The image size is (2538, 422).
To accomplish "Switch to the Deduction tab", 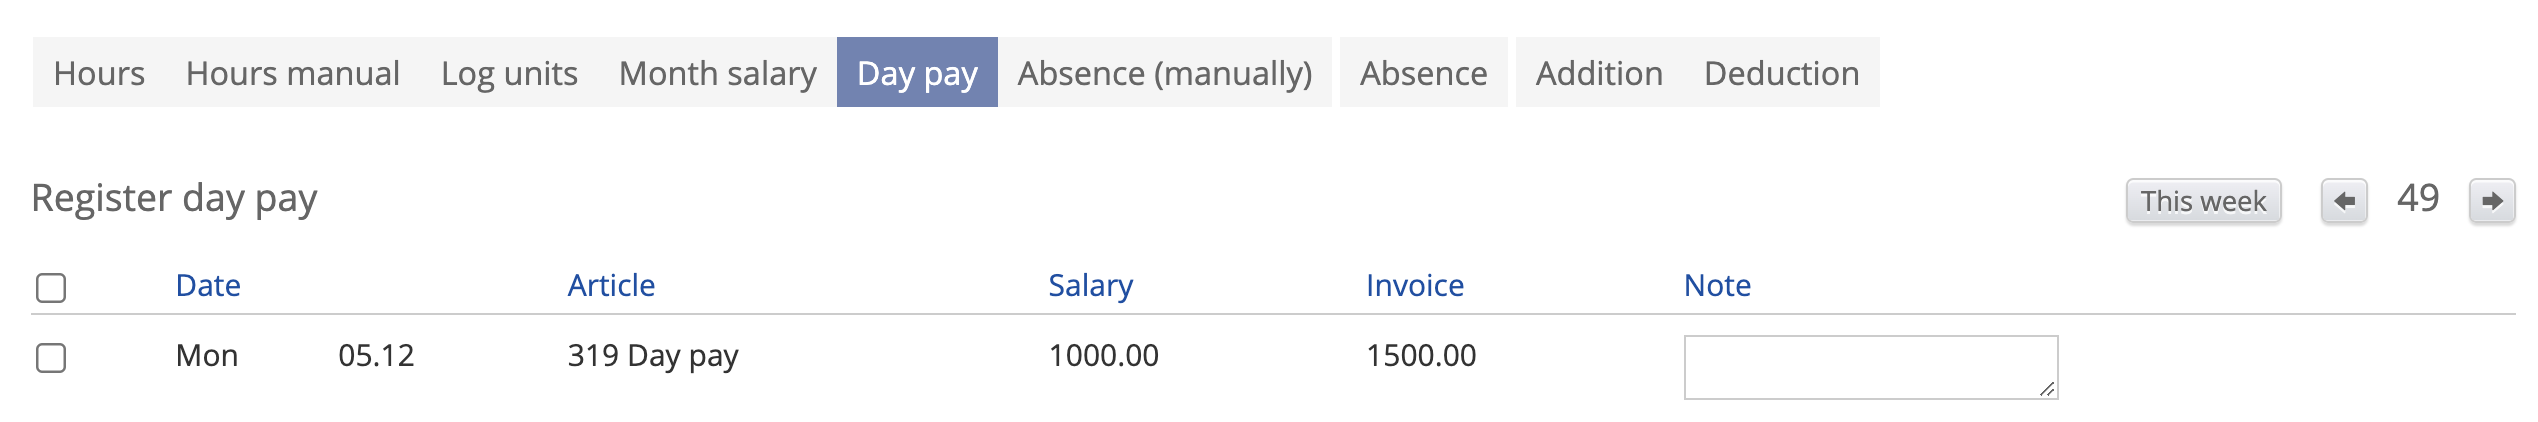I will pyautogui.click(x=1781, y=73).
